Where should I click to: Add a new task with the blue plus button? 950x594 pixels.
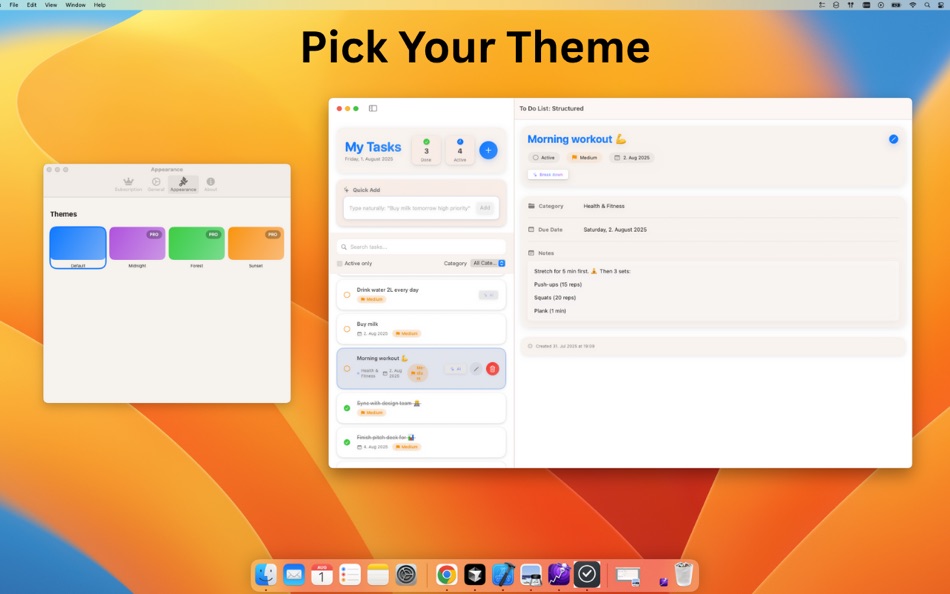pos(488,150)
